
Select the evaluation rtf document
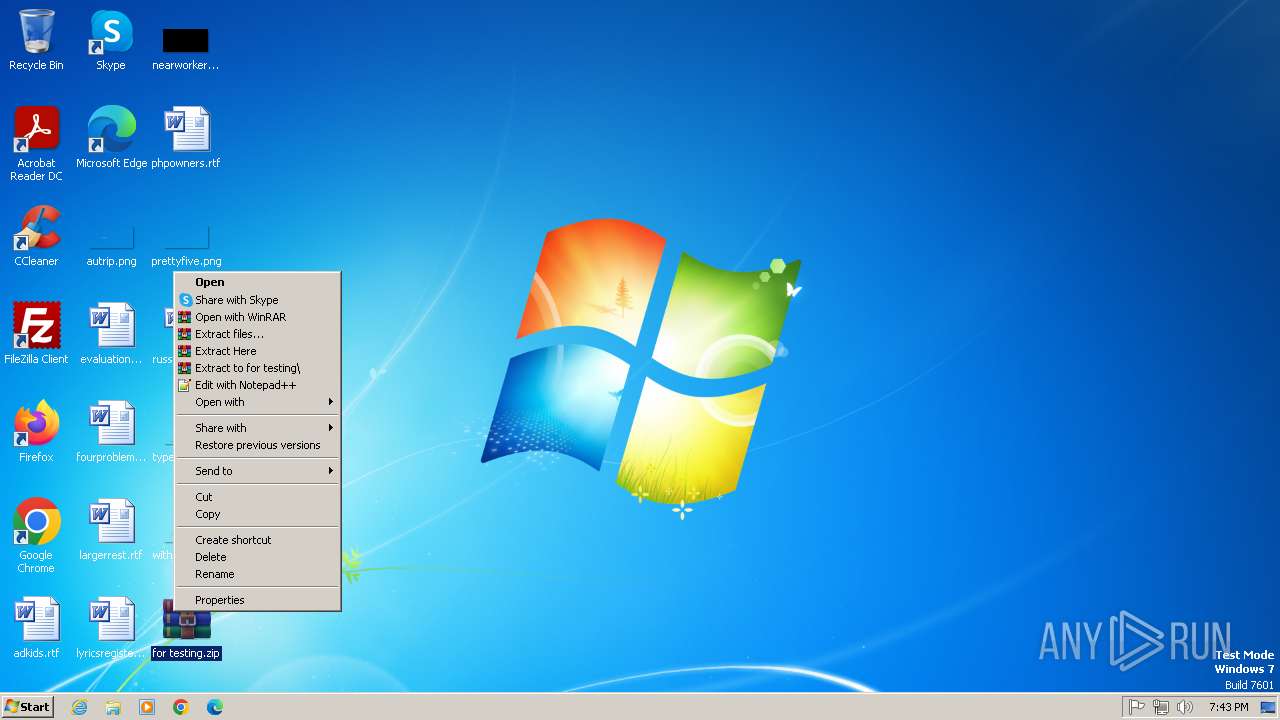111,333
